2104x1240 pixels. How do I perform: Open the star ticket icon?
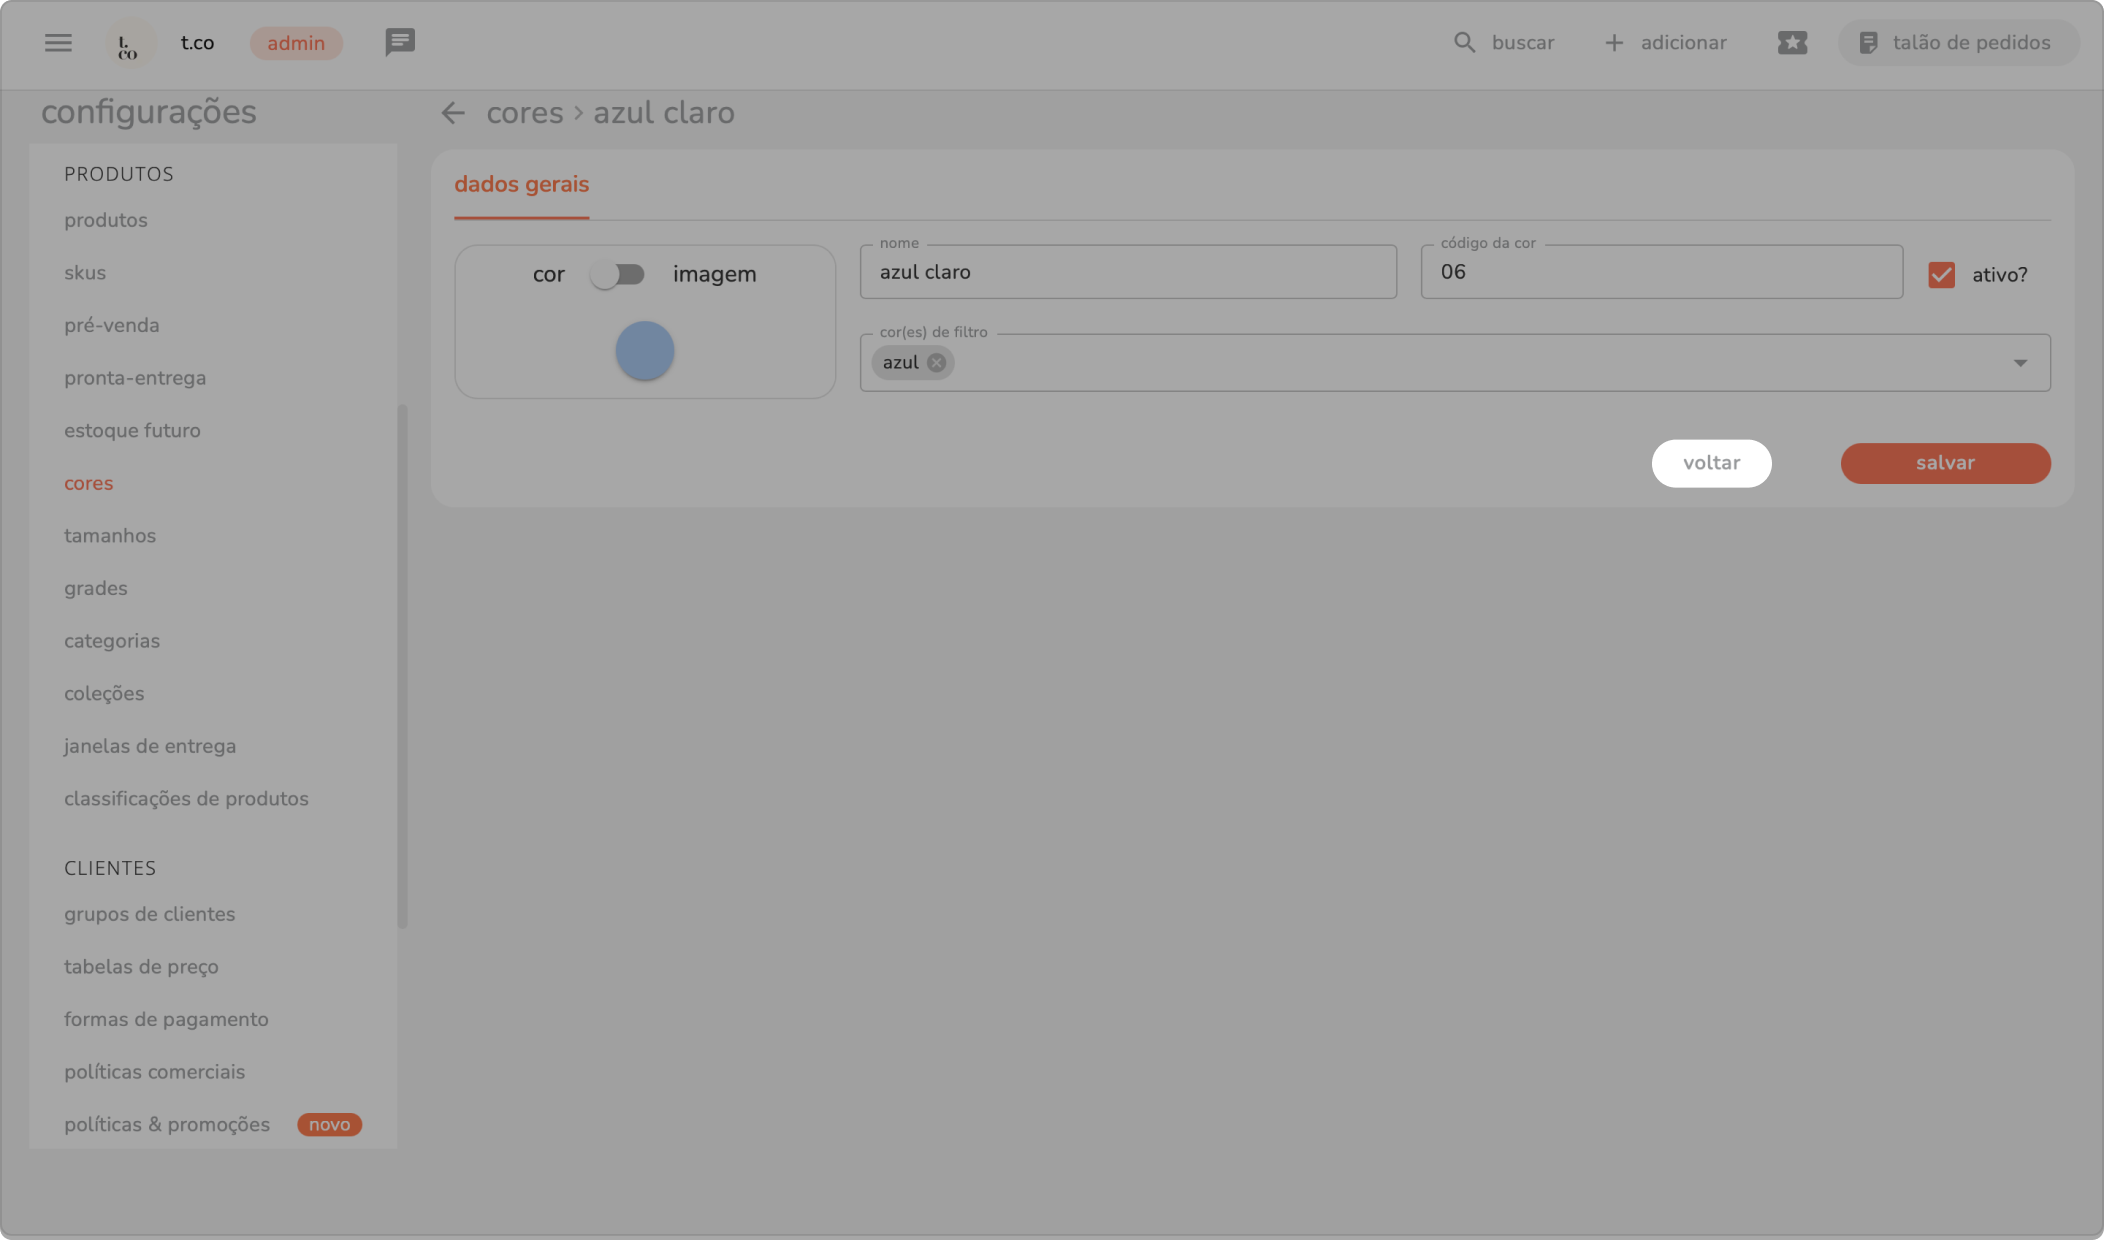pos(1792,43)
